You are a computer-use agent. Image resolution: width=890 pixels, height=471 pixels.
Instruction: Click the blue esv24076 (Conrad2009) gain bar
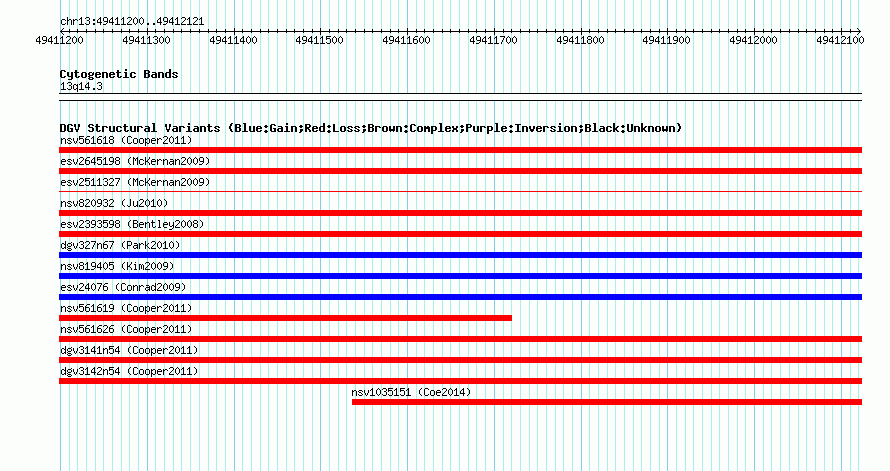(x=460, y=297)
